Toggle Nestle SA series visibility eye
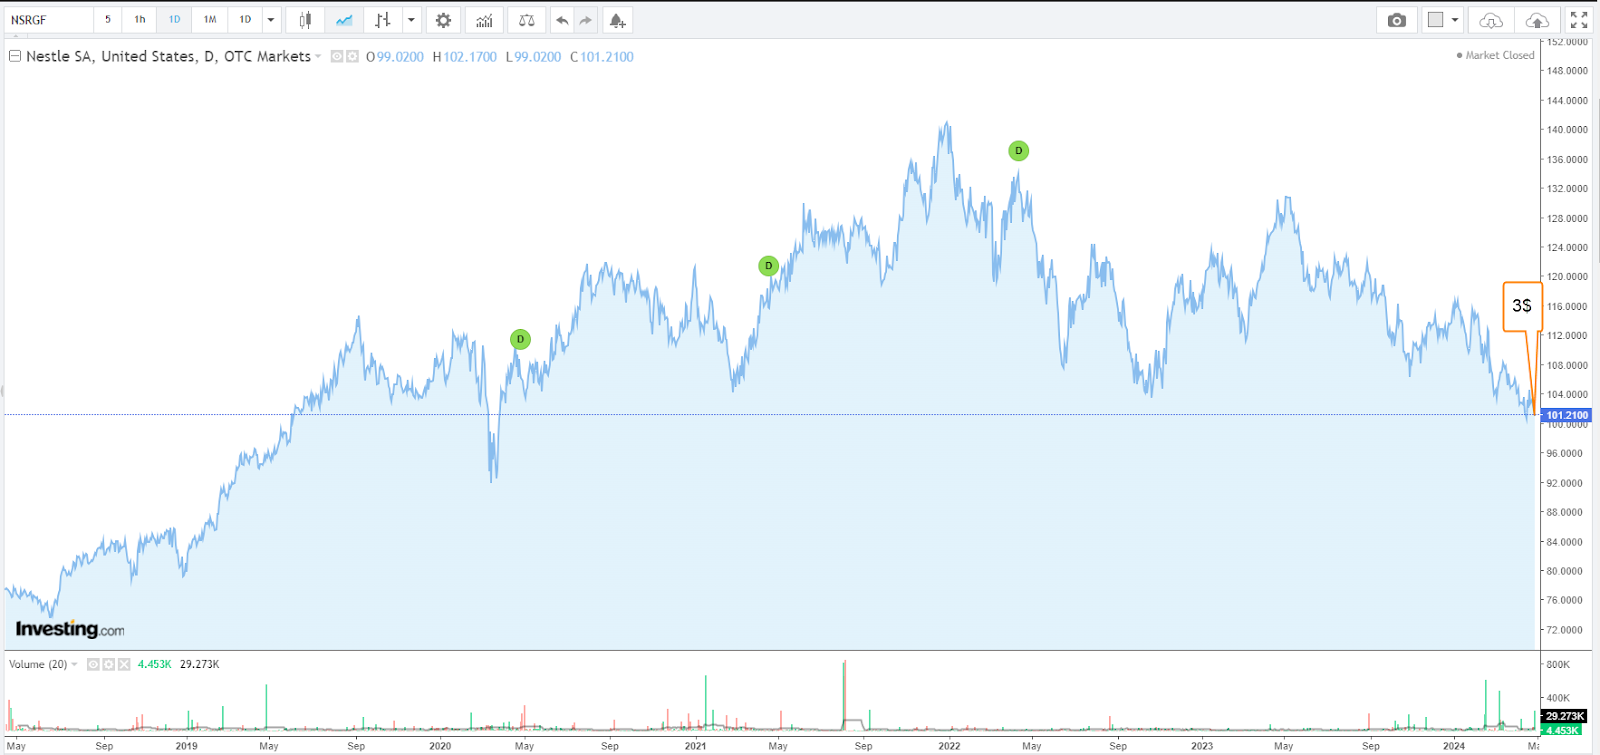 (x=337, y=57)
